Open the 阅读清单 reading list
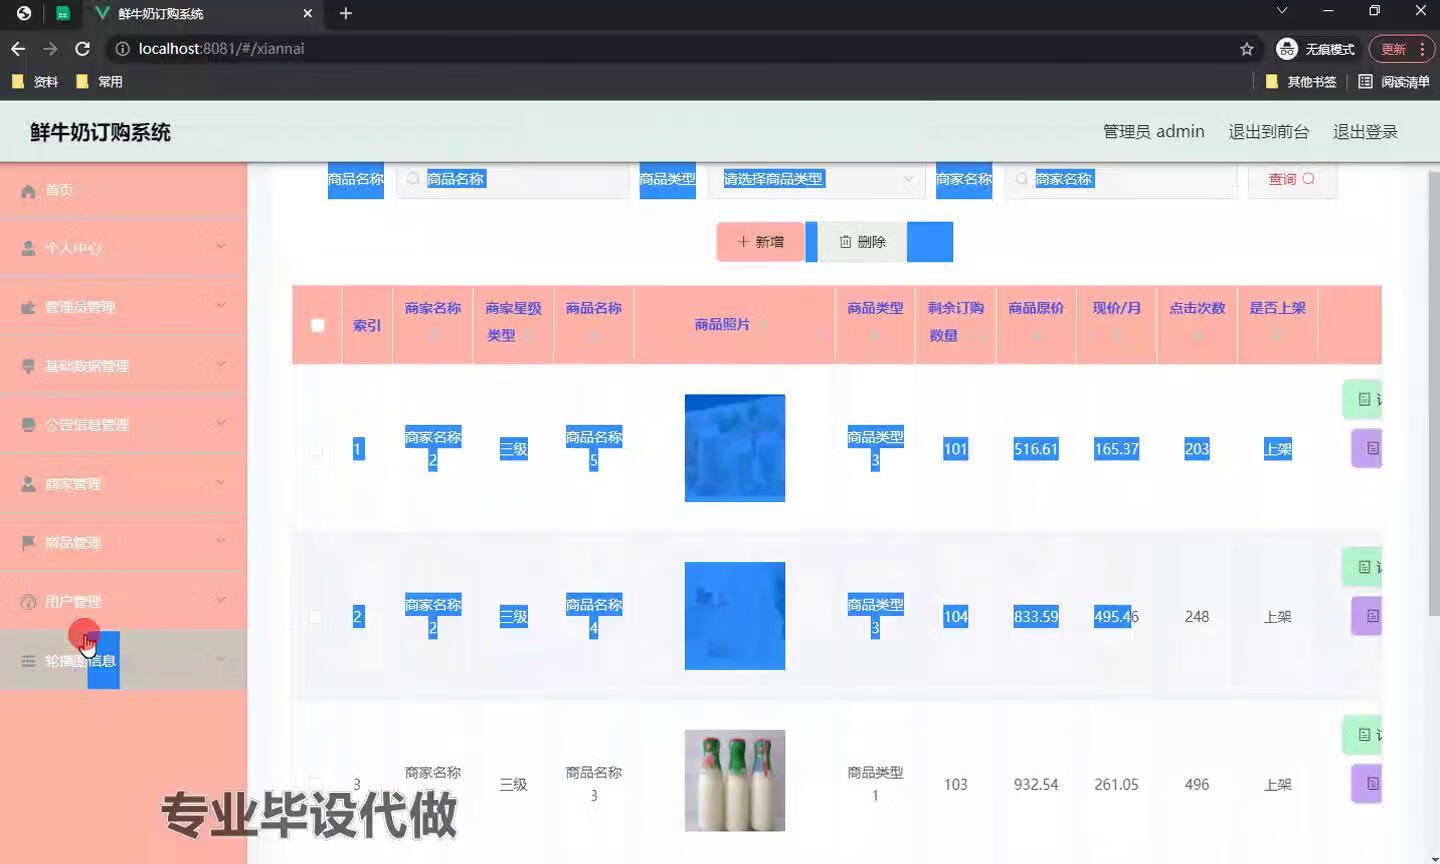The image size is (1440, 864). click(x=1394, y=82)
